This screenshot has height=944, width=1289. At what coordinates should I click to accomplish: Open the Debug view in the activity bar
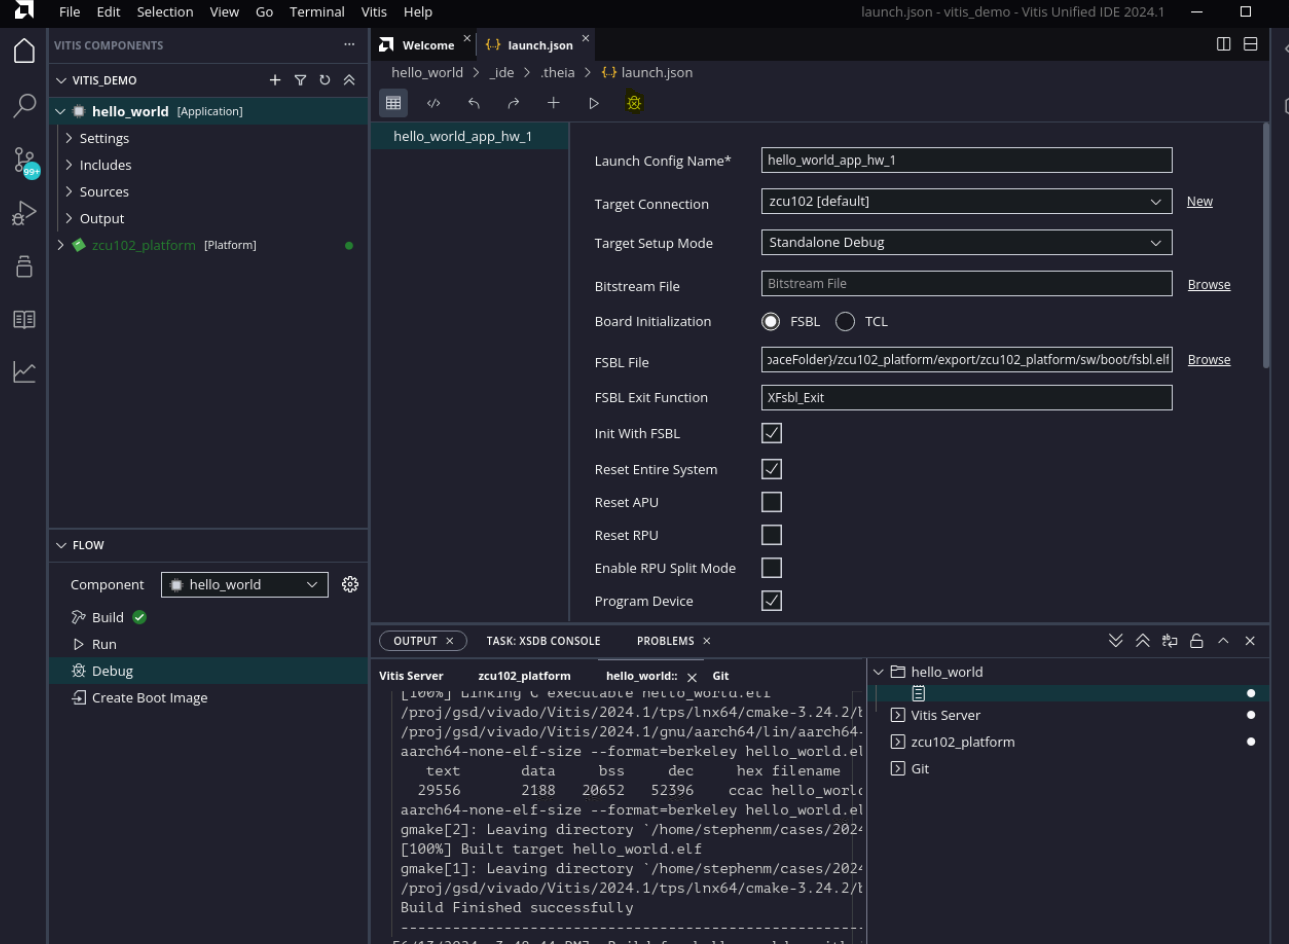click(24, 213)
